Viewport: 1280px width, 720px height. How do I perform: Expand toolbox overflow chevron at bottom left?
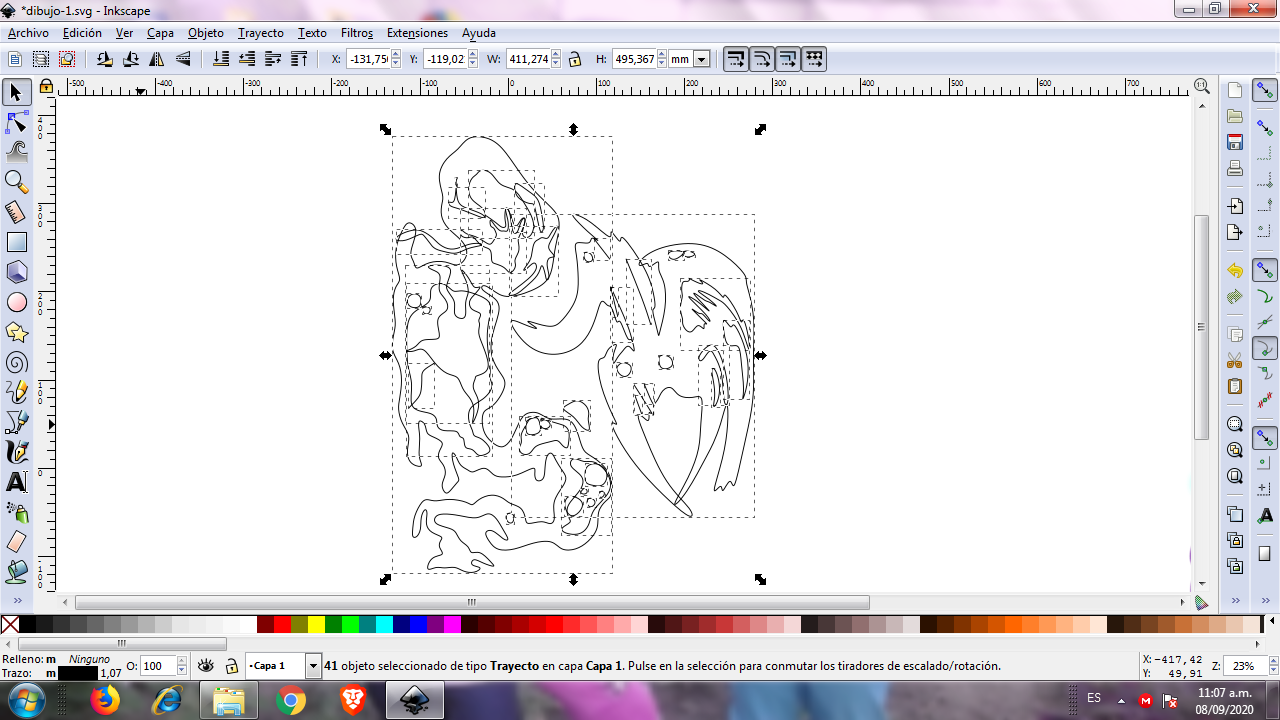[16, 601]
